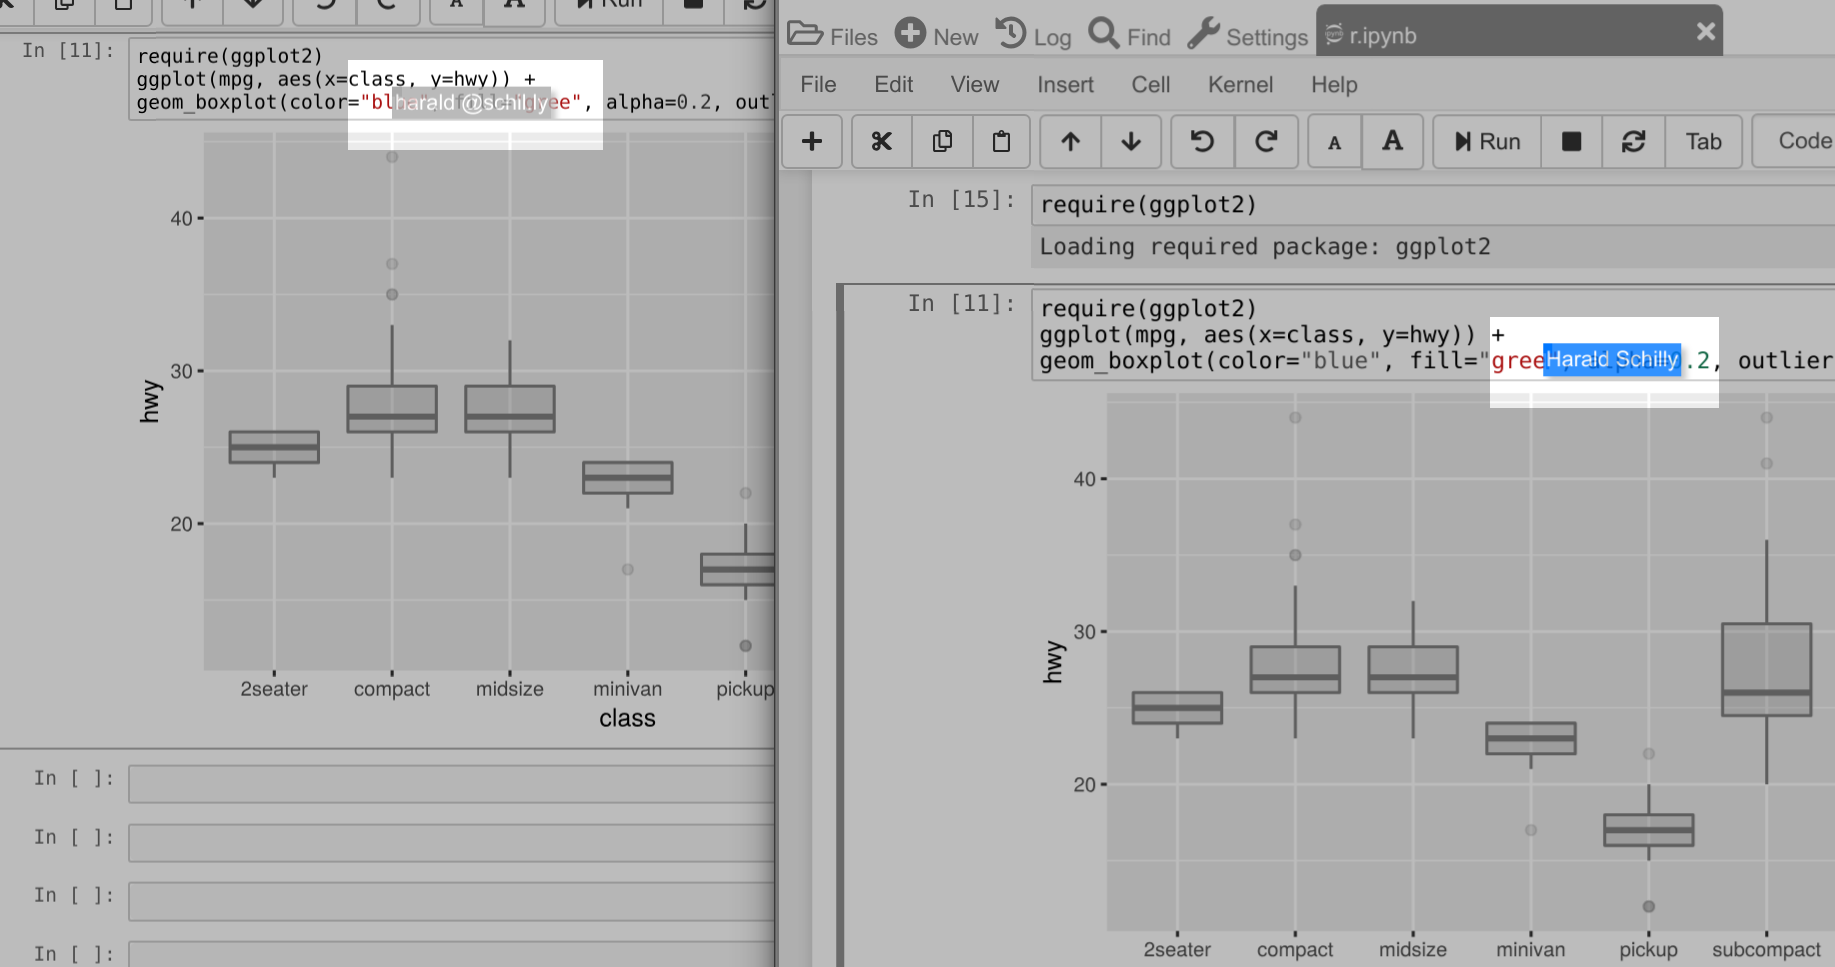The image size is (1835, 967).
Task: Open the Kernel menu
Action: click(x=1240, y=85)
